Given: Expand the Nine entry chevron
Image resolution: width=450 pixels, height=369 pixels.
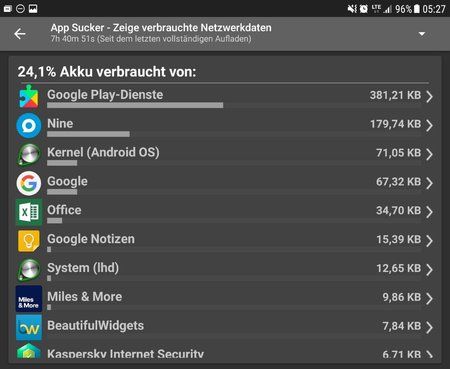Looking at the screenshot, I should pyautogui.click(x=429, y=125).
